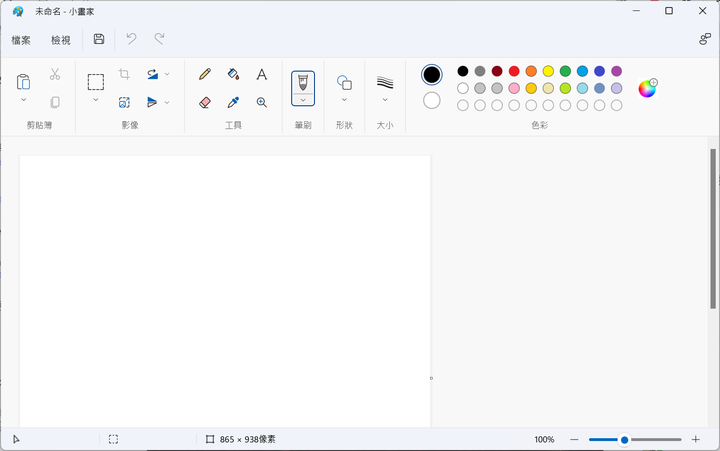Open the 檢視 (View) menu
The height and width of the screenshot is (451, 720).
[61, 40]
